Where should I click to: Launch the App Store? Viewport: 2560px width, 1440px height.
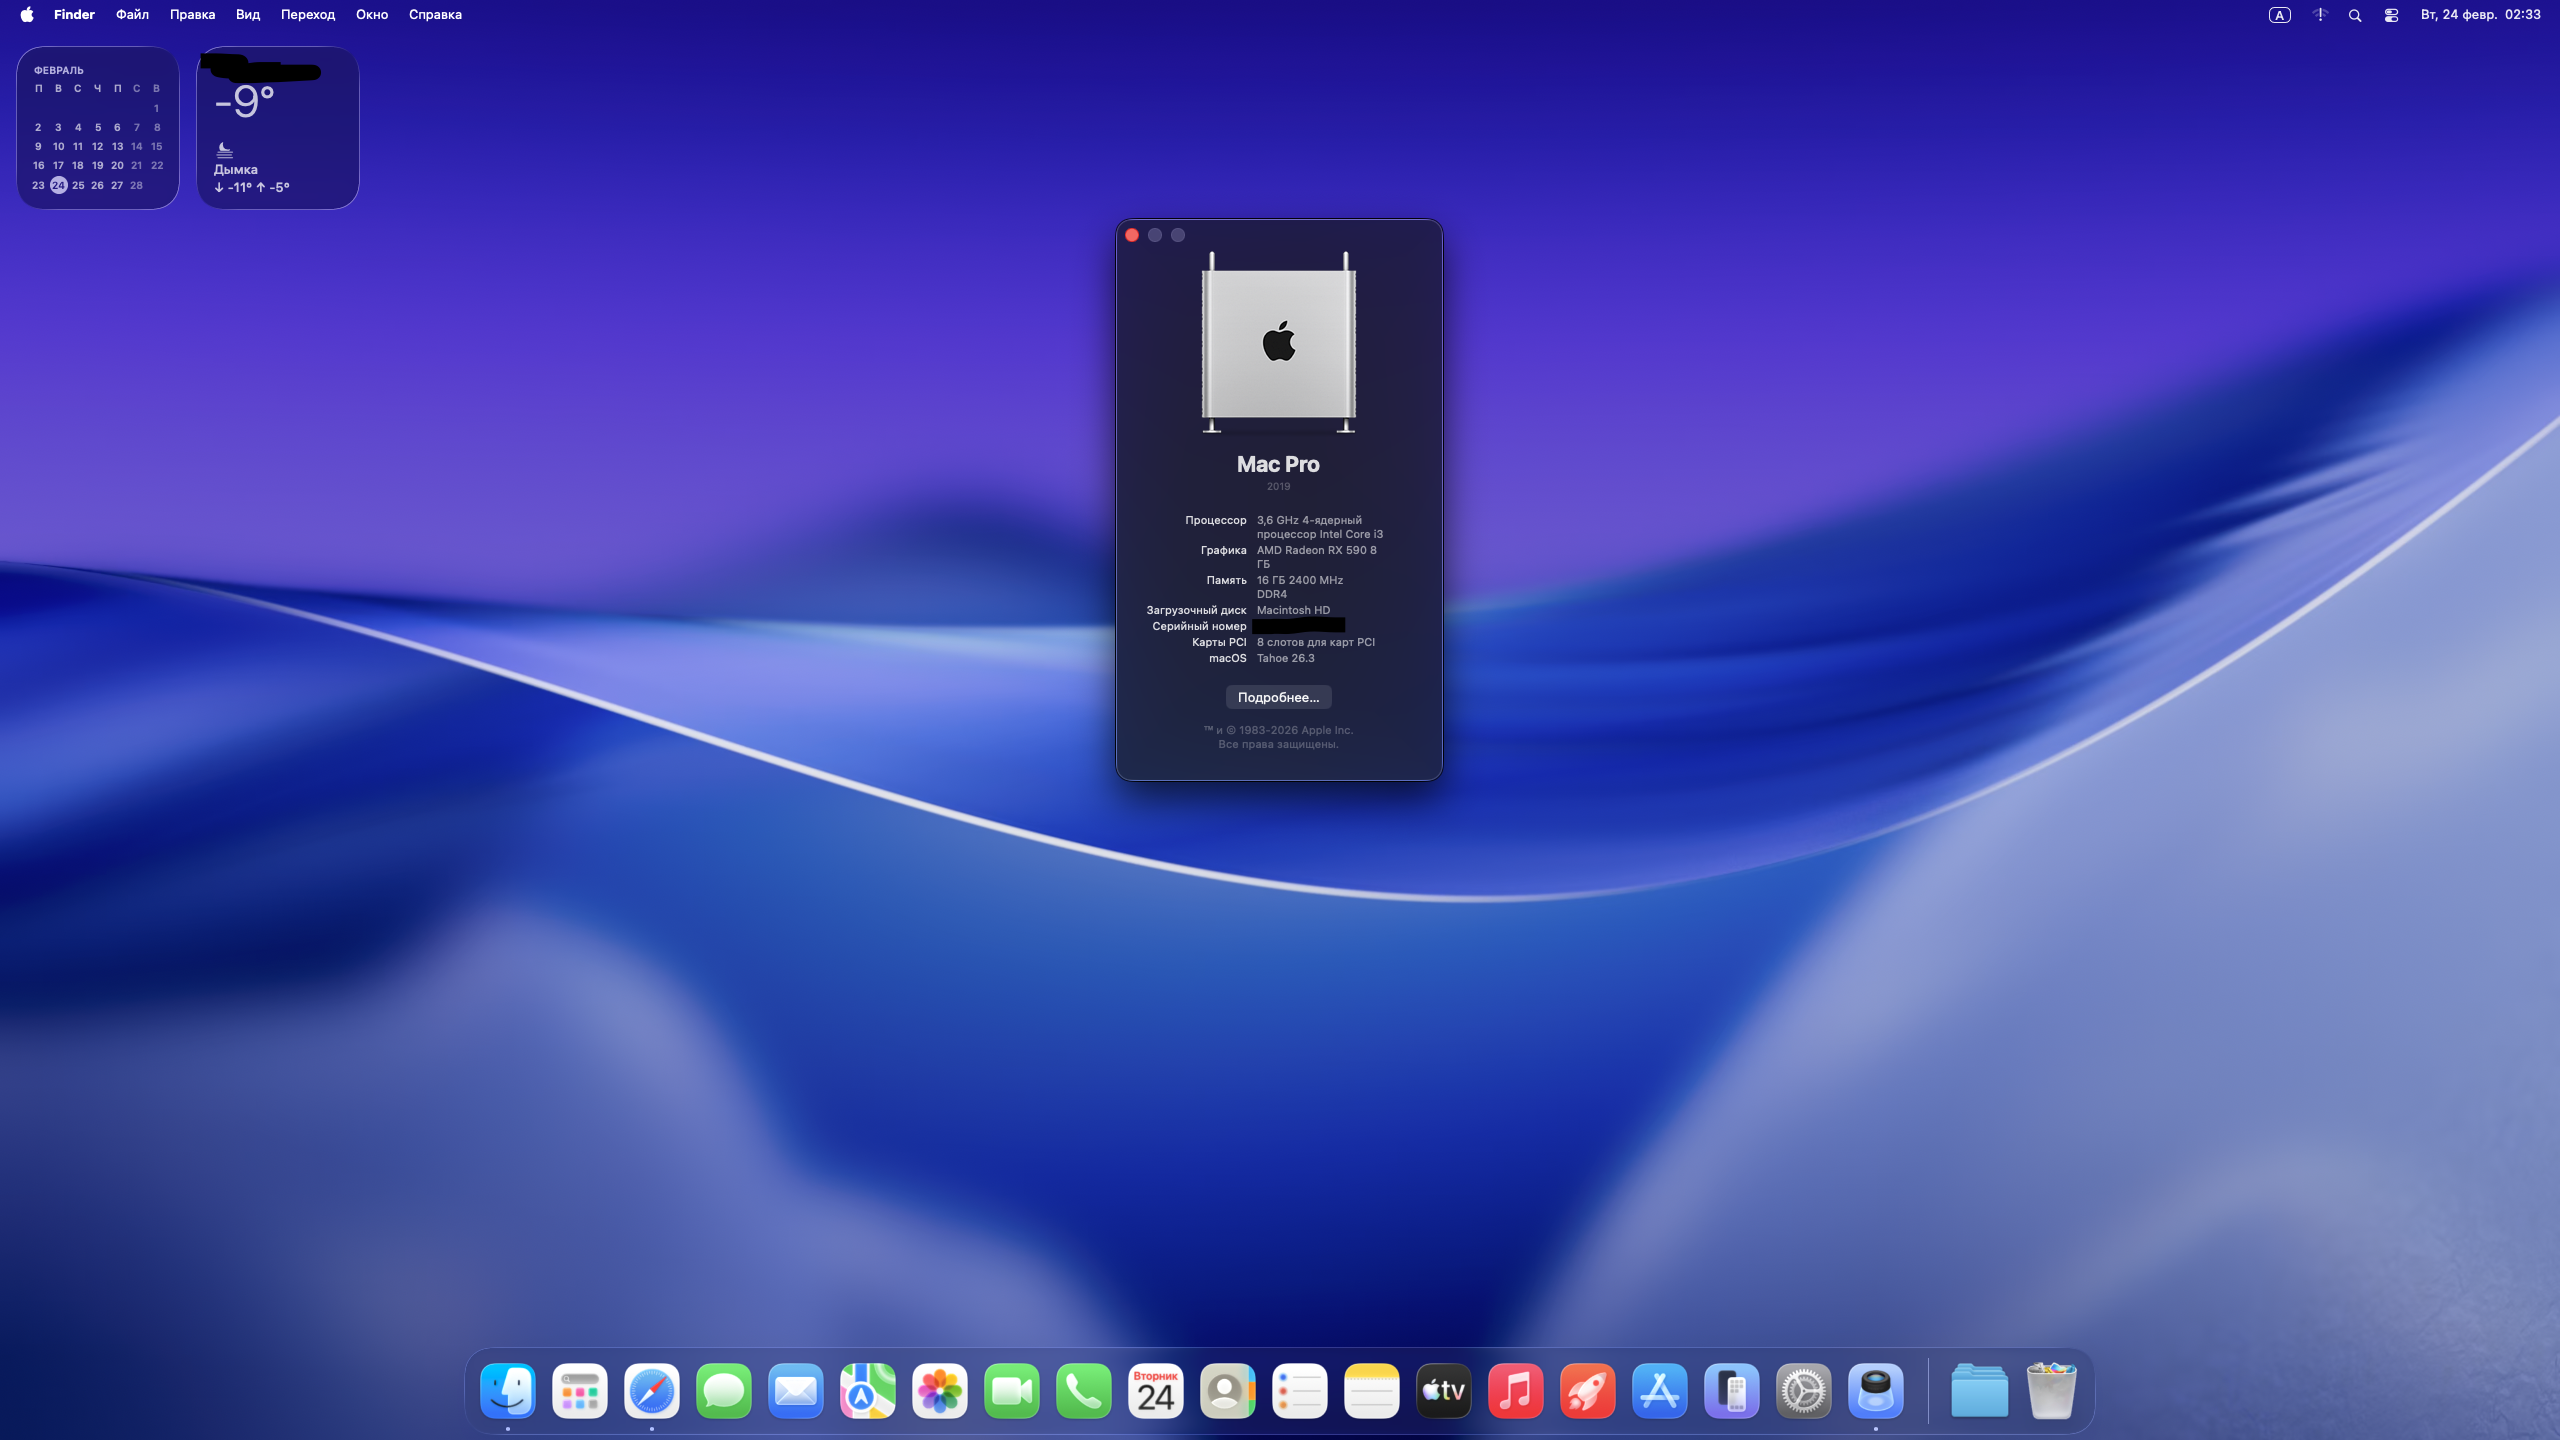click(x=1660, y=1391)
